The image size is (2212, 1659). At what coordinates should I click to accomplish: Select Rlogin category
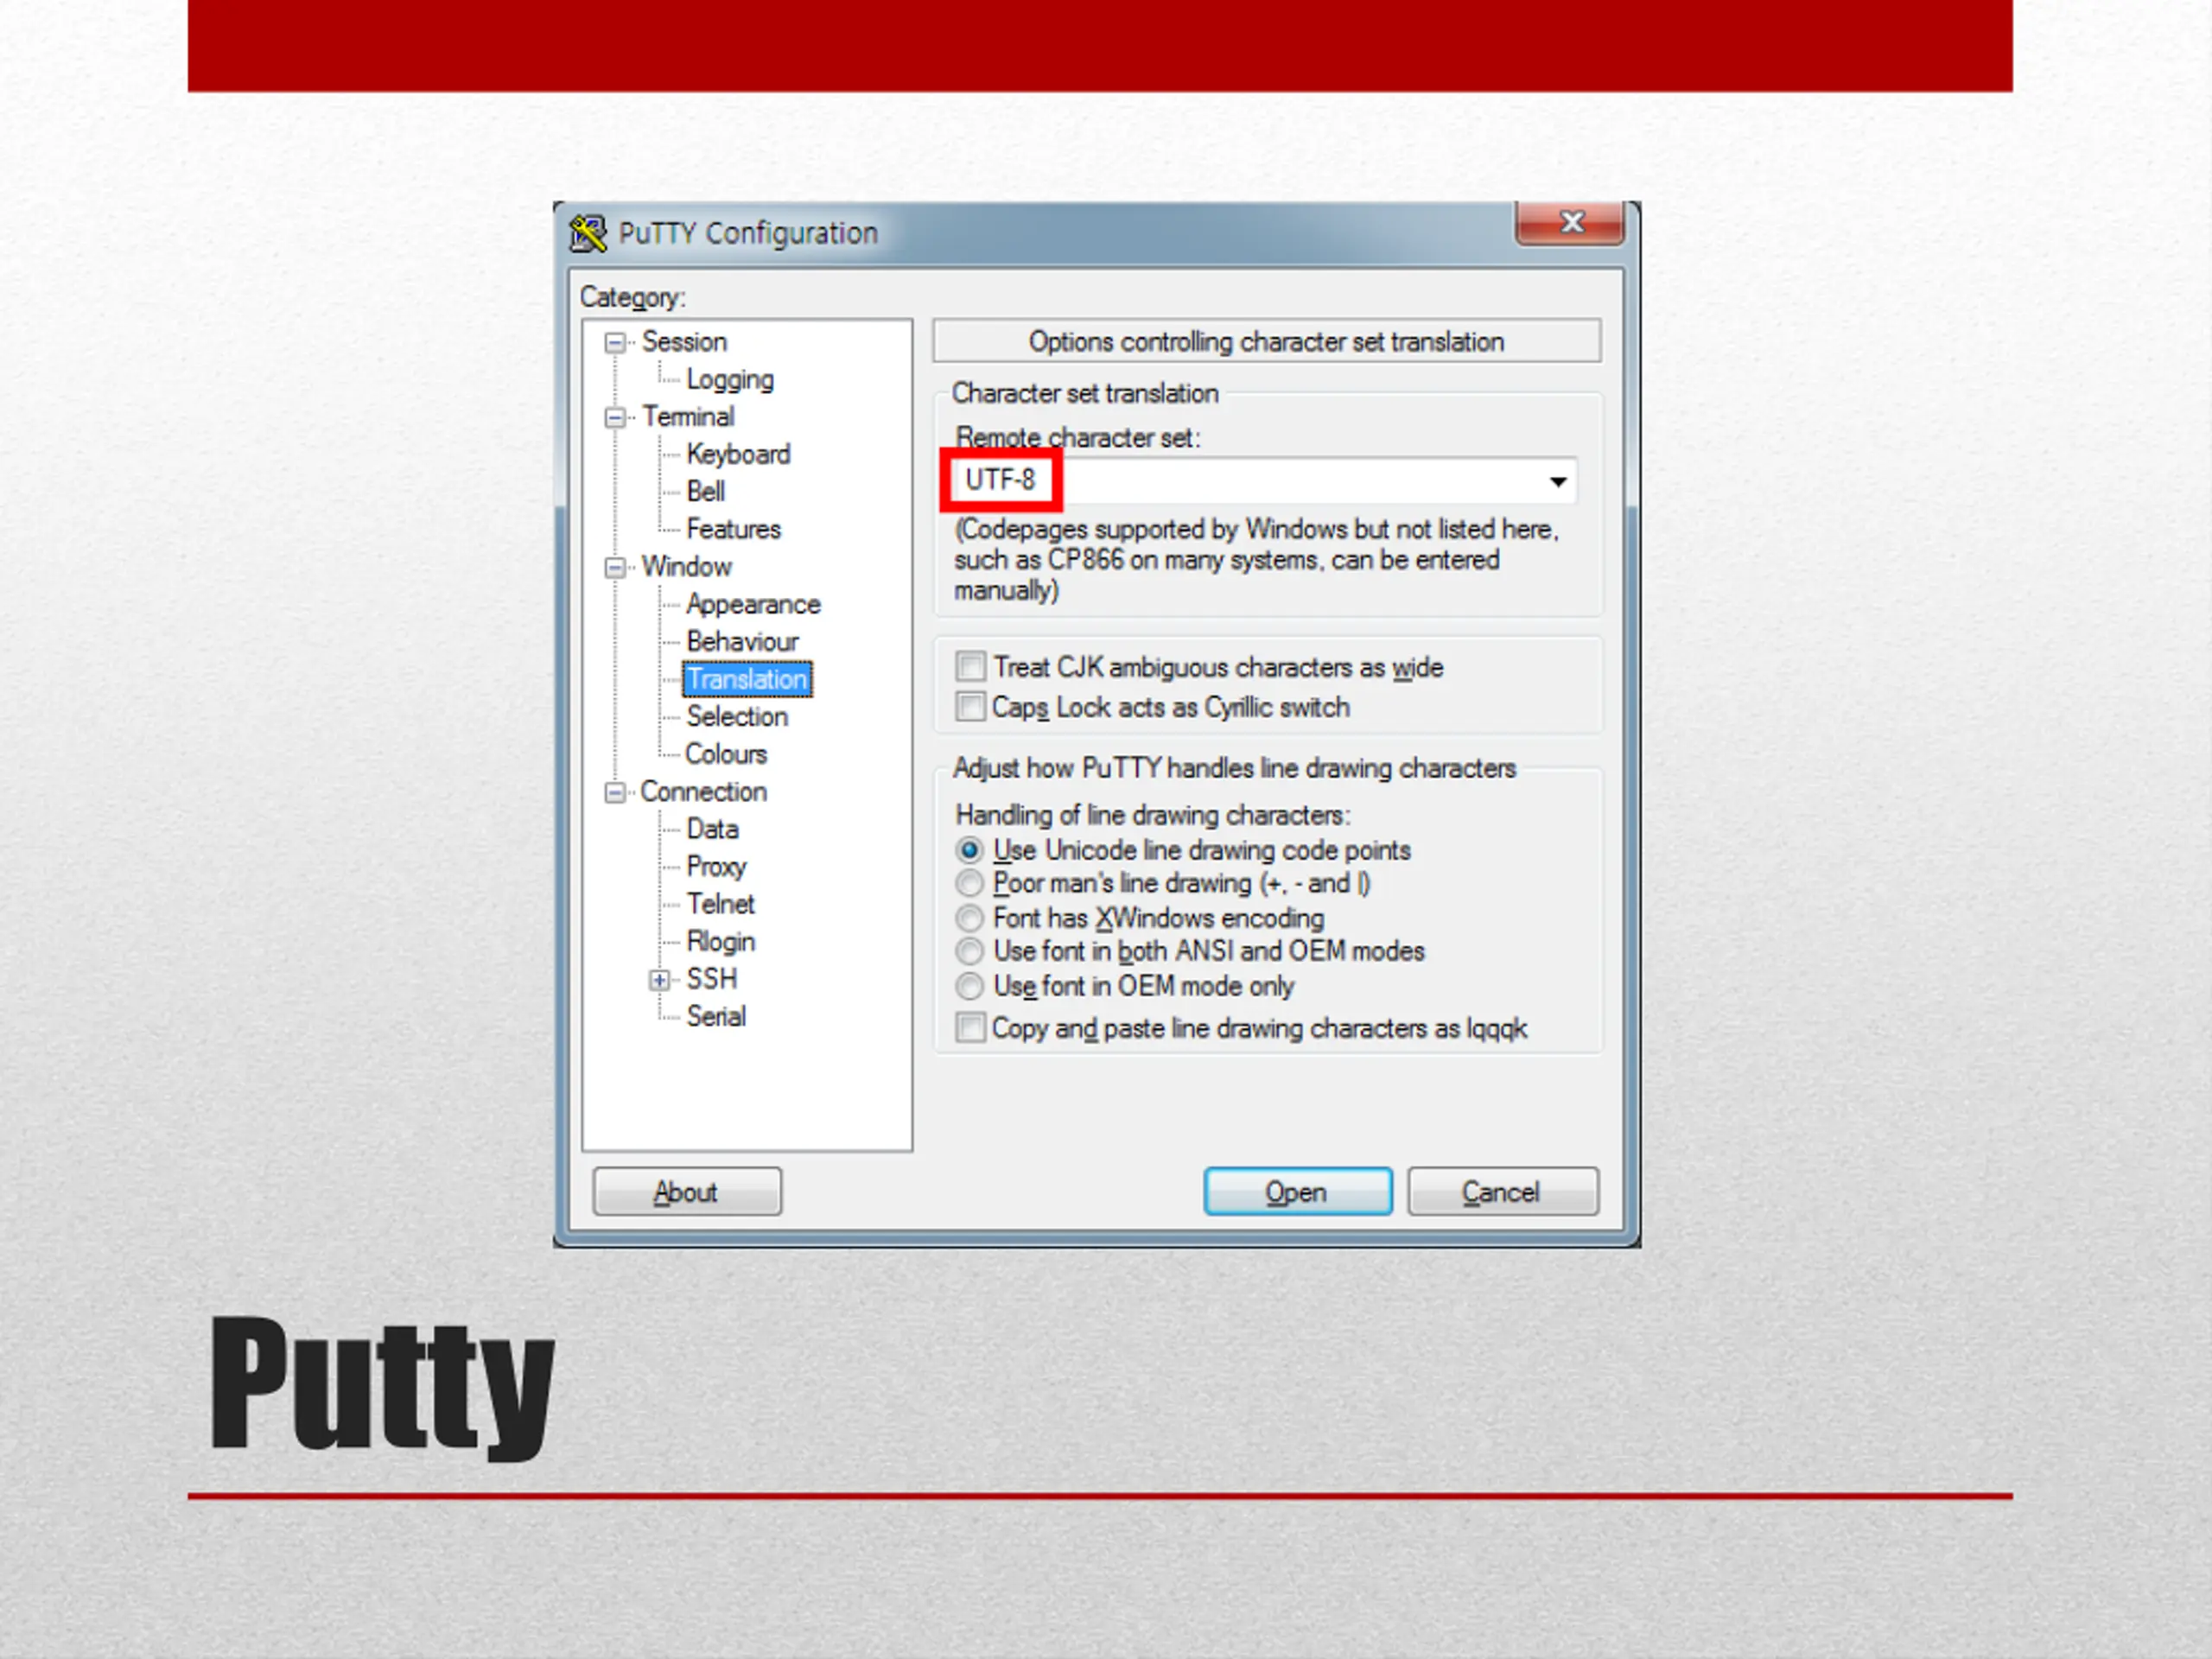720,942
